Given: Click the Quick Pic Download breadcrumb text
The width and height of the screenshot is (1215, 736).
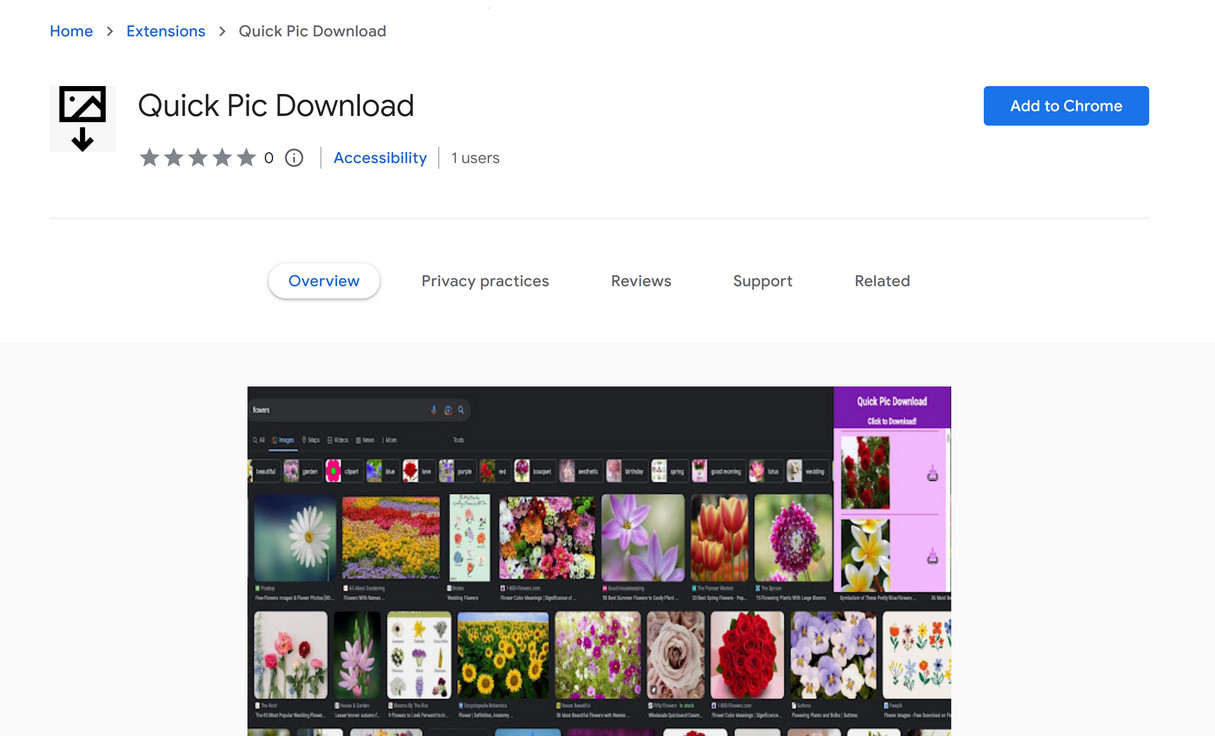Looking at the screenshot, I should pyautogui.click(x=312, y=31).
